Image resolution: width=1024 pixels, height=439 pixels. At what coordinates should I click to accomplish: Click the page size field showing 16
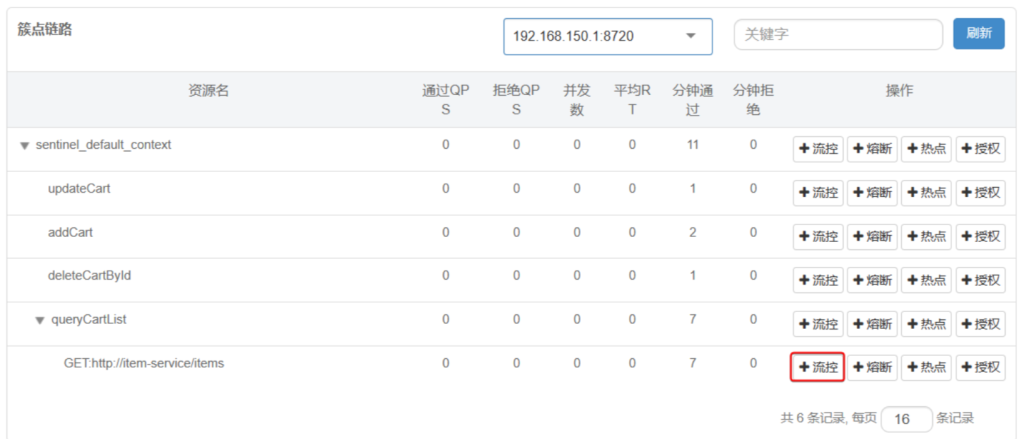(x=906, y=419)
